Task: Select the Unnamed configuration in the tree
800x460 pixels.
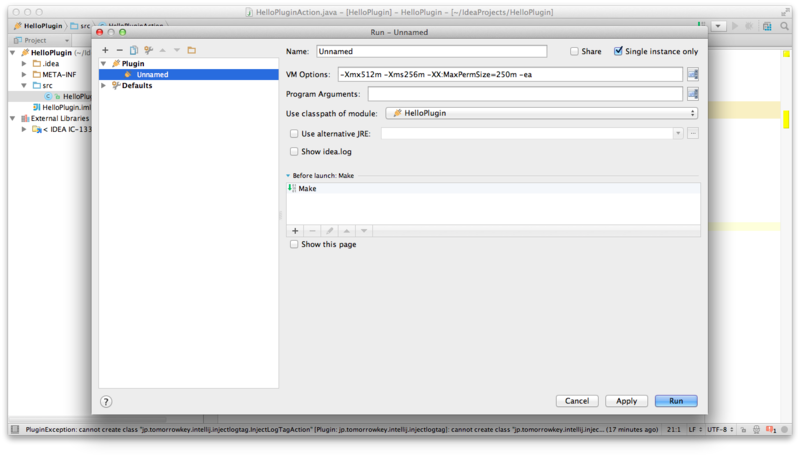Action: click(189, 74)
